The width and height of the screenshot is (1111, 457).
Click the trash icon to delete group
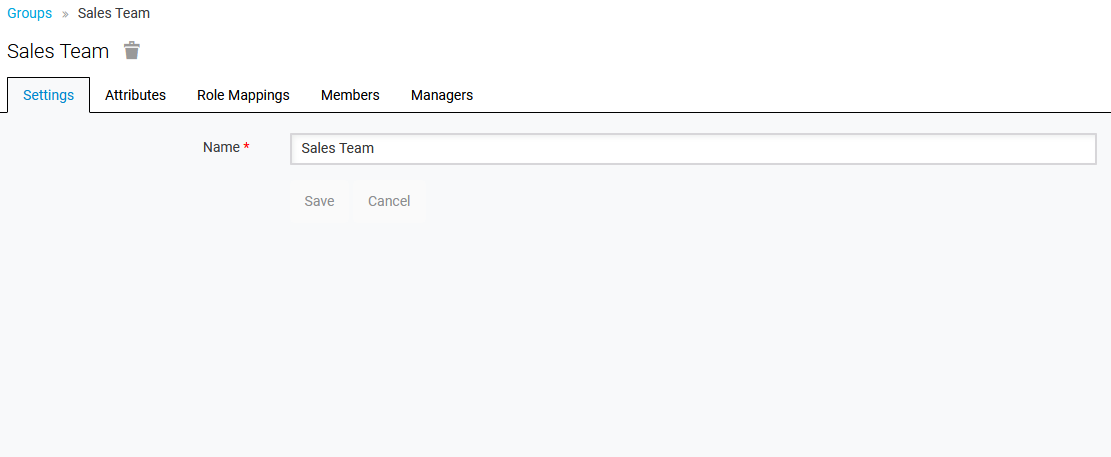[x=132, y=51]
